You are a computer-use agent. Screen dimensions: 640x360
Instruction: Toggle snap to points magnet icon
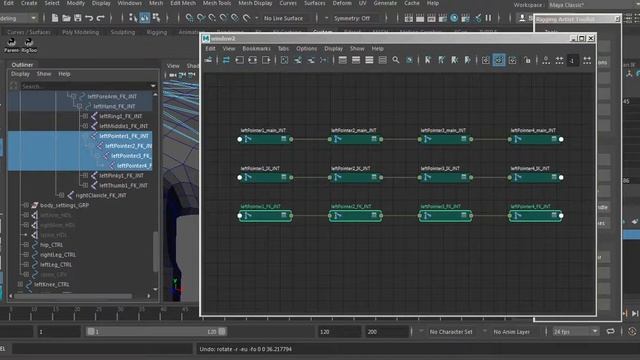[212, 18]
